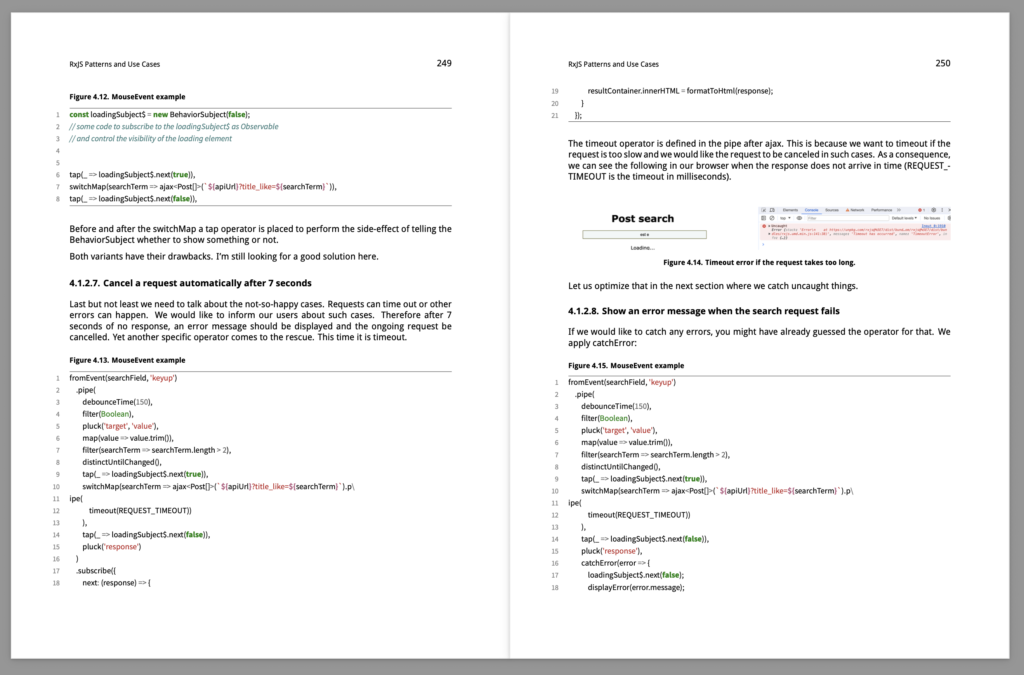Focus the console Filter field
Screen dimensions: 1024x675
(848, 218)
